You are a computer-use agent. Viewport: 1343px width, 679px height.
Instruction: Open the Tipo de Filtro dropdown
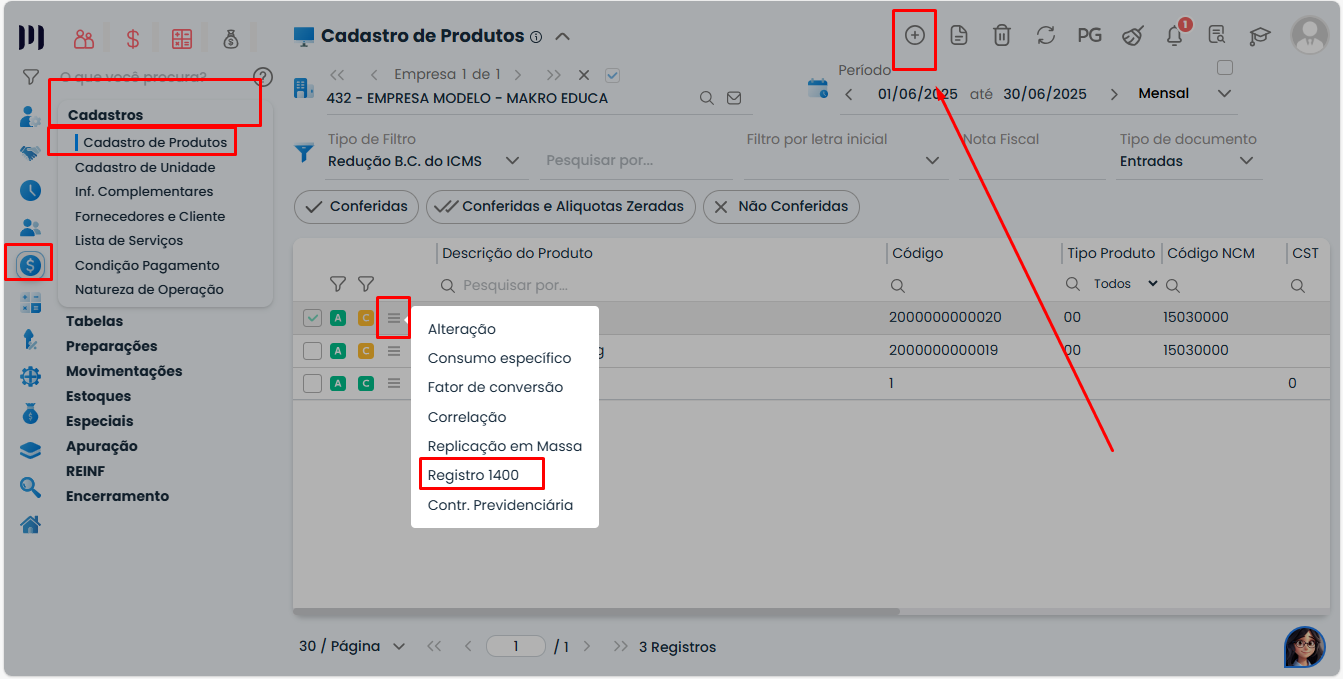[x=426, y=161]
